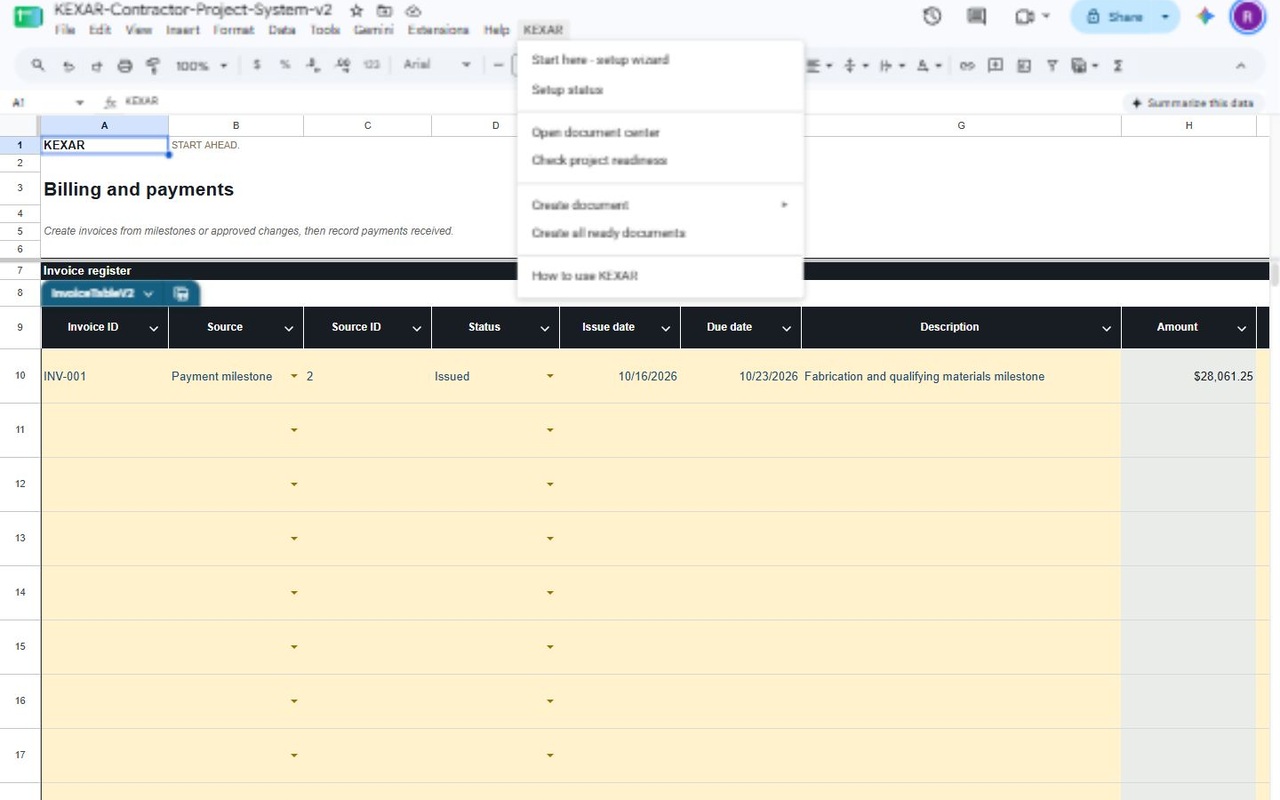Increase decimal places
This screenshot has height=800, width=1280.
[x=342, y=65]
